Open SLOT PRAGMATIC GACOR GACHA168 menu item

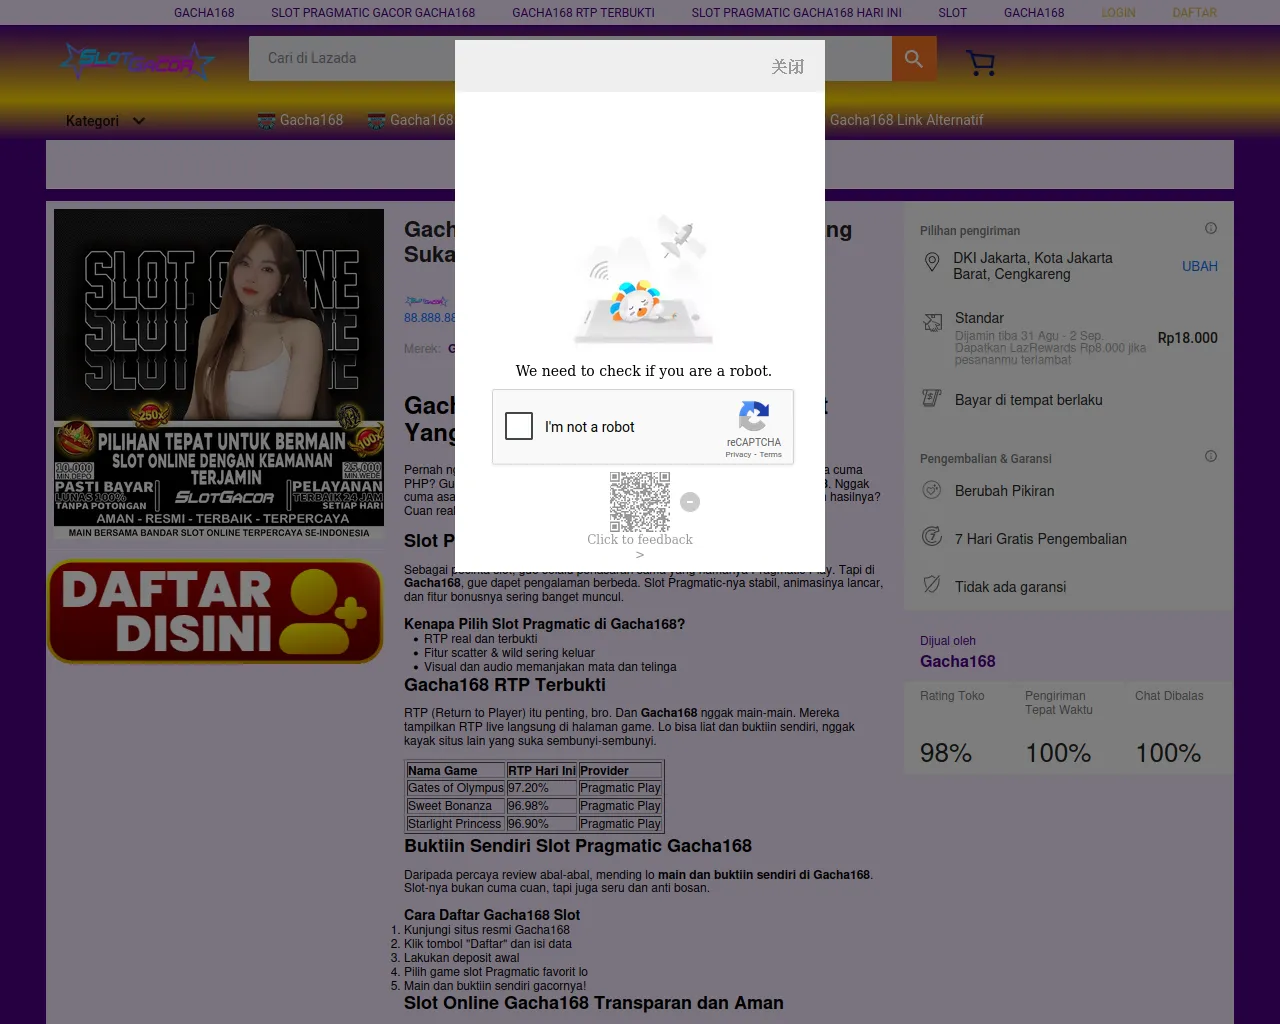373,13
